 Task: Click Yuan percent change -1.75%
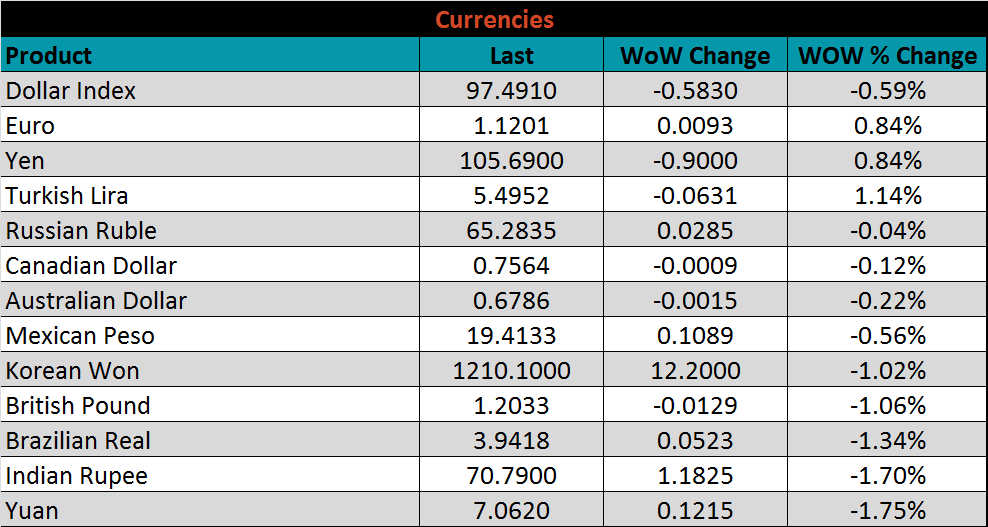click(x=887, y=511)
